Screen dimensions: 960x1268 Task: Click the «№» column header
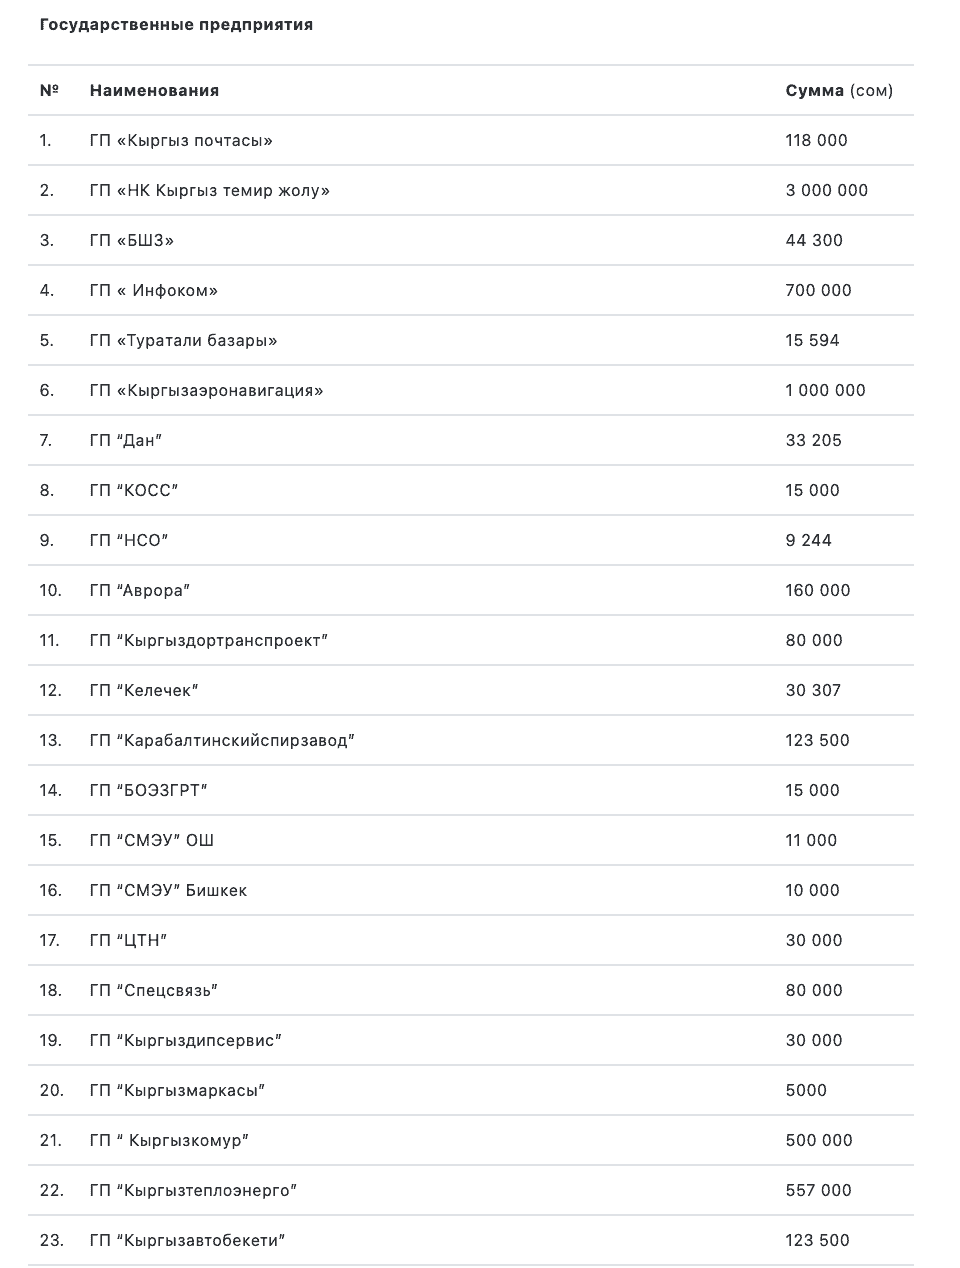[x=49, y=91]
